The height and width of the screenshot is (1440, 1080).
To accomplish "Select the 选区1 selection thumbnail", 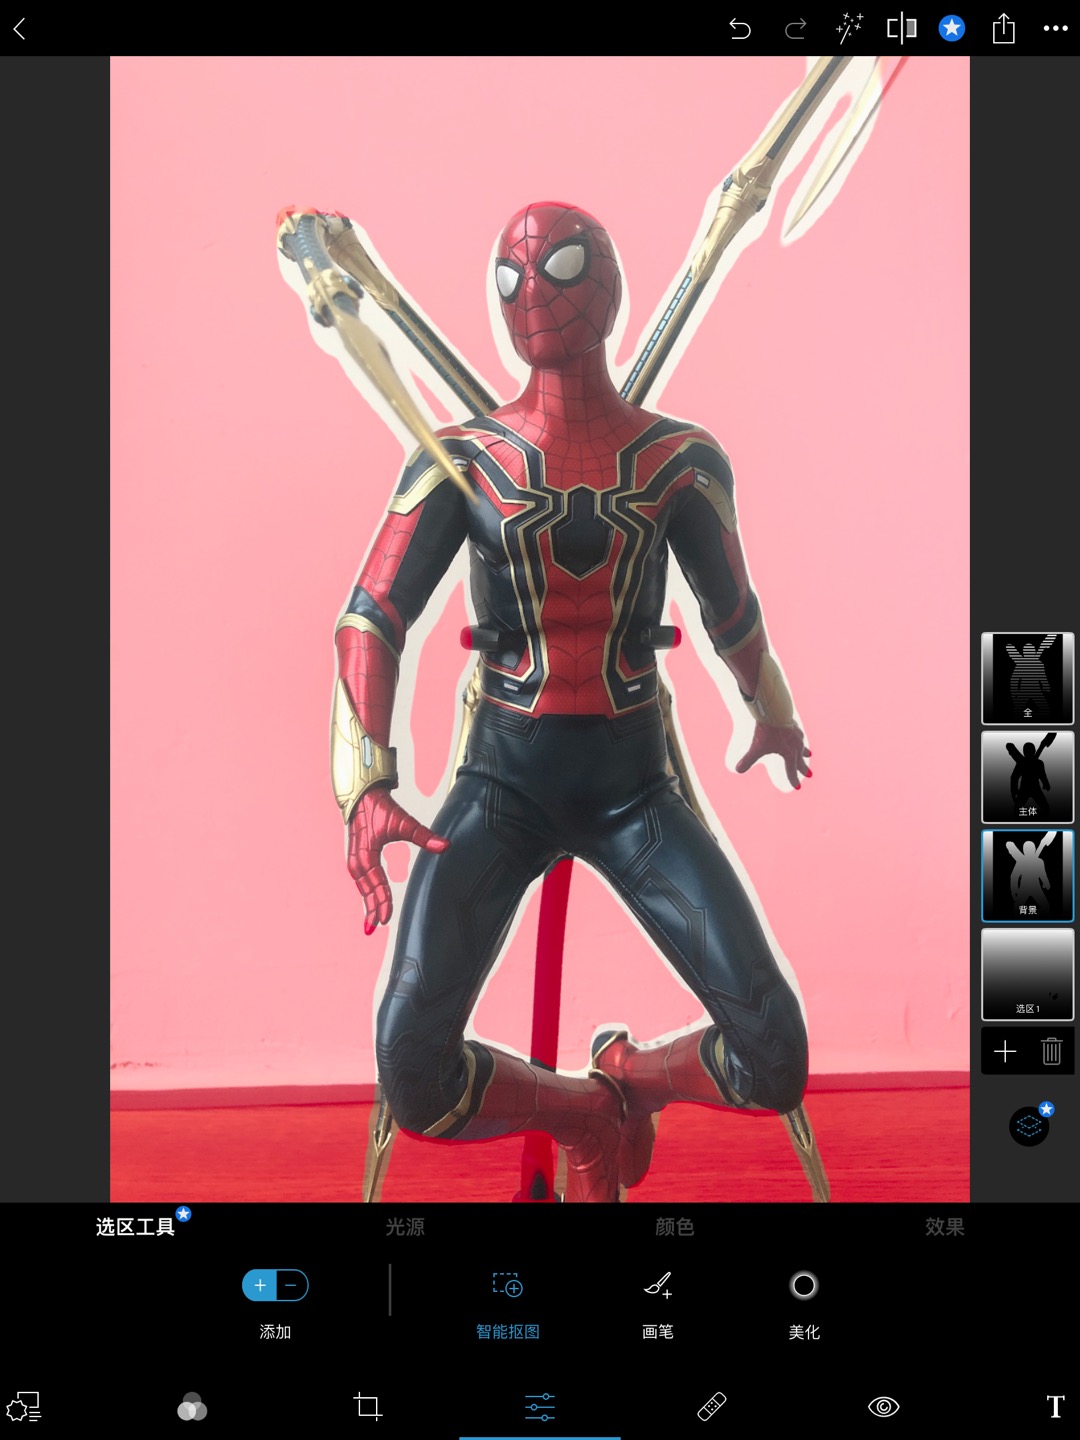I will click(x=1028, y=974).
